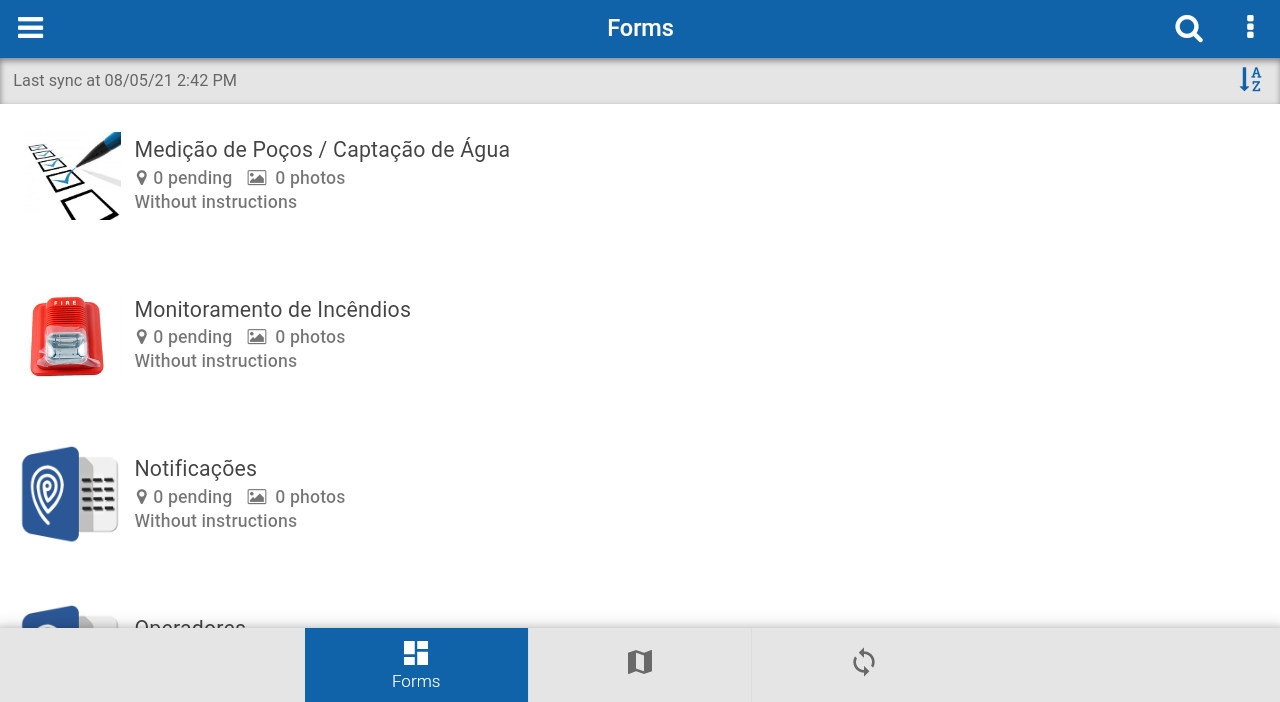Open the map tab

coord(640,665)
